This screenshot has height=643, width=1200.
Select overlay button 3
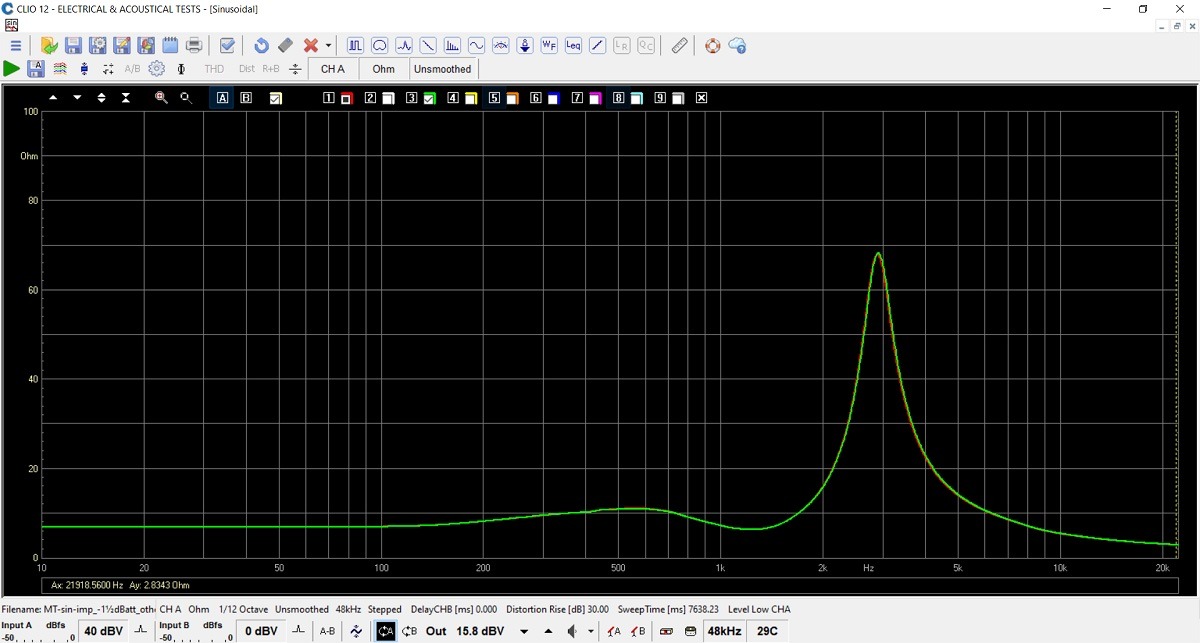pyautogui.click(x=411, y=98)
